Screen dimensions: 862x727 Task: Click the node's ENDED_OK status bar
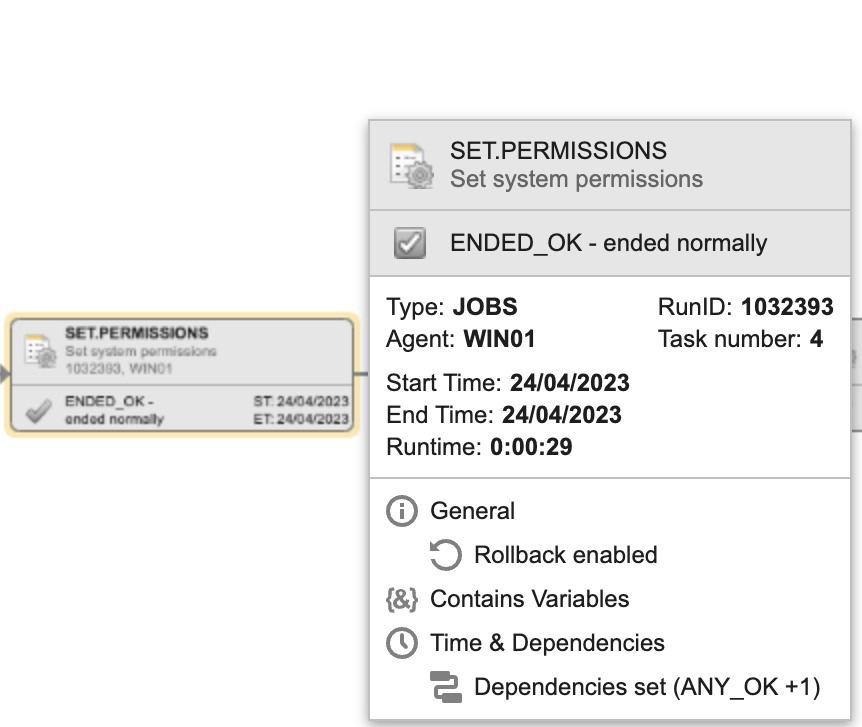[x=182, y=409]
